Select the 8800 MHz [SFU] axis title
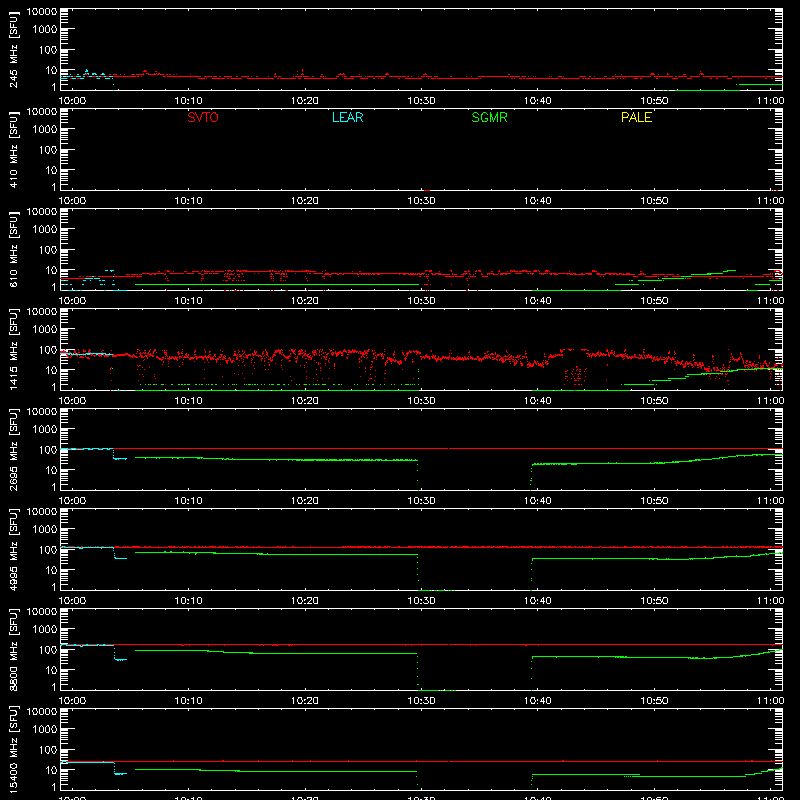The height and width of the screenshot is (800, 800). click(x=13, y=649)
